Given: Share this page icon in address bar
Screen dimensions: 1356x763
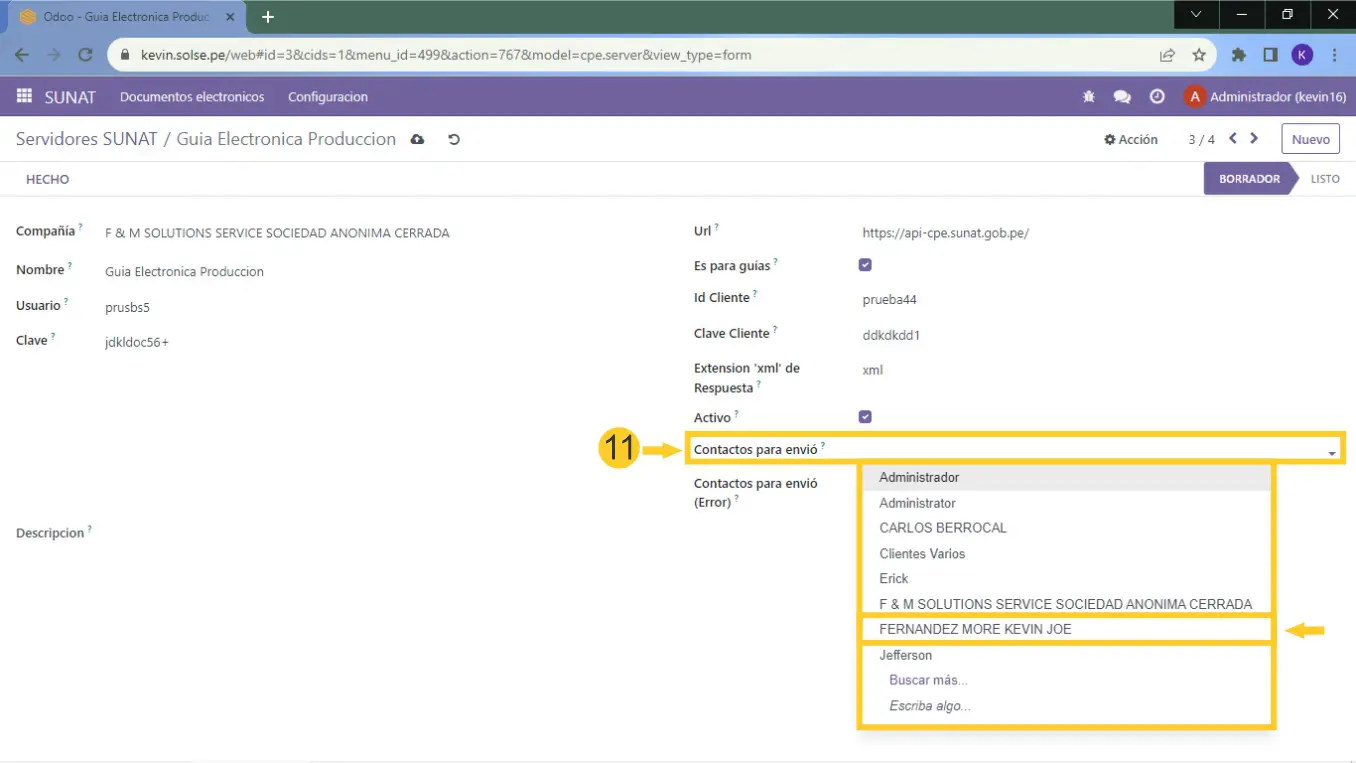Looking at the screenshot, I should tap(1167, 55).
